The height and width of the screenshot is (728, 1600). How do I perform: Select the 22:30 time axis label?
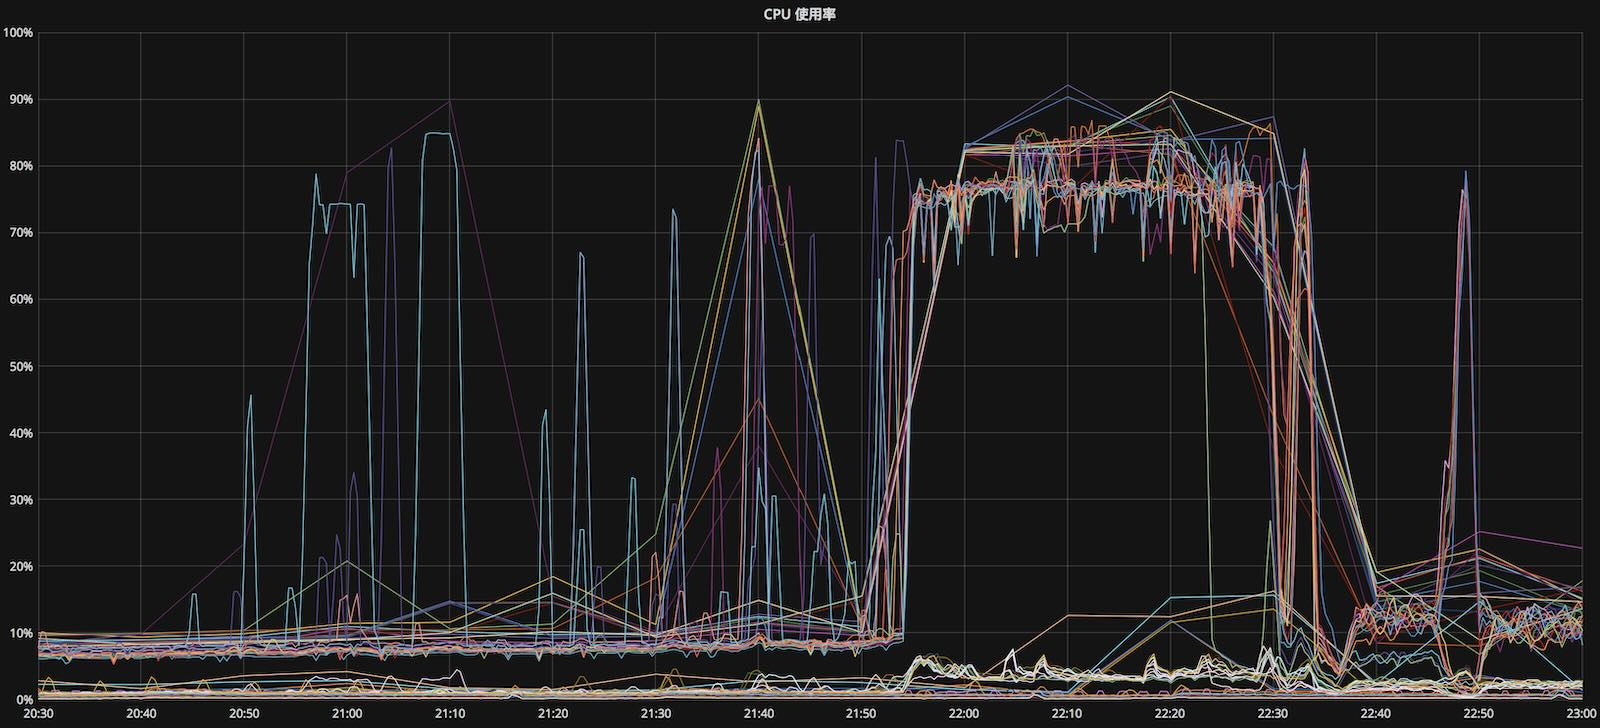pyautogui.click(x=1273, y=714)
